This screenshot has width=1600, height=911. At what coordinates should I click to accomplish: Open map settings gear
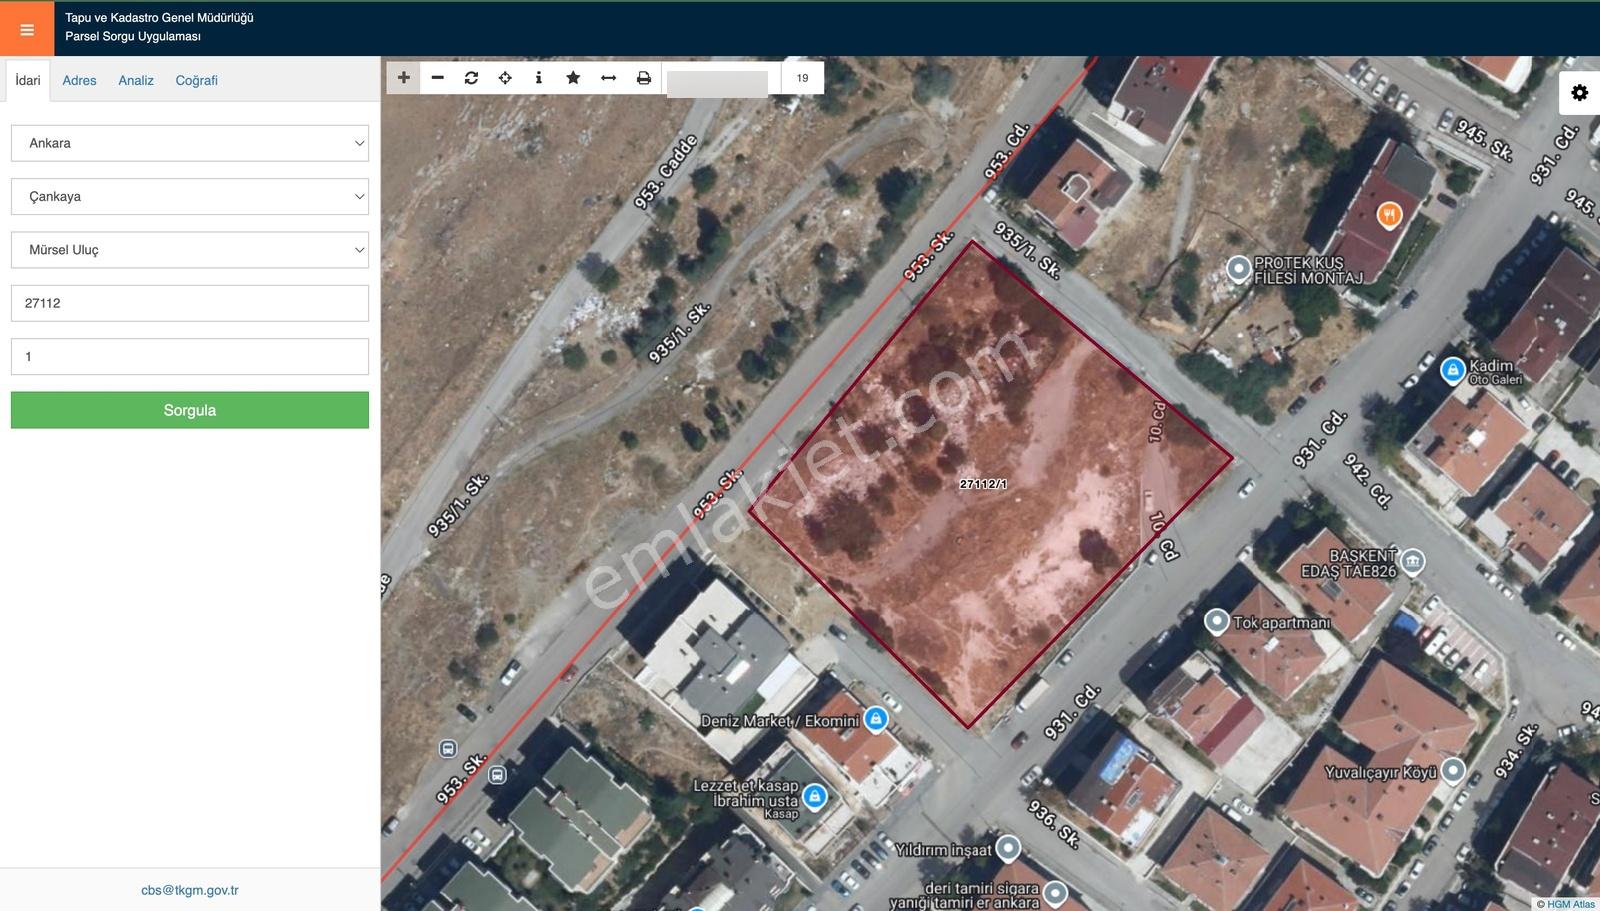pyautogui.click(x=1580, y=93)
